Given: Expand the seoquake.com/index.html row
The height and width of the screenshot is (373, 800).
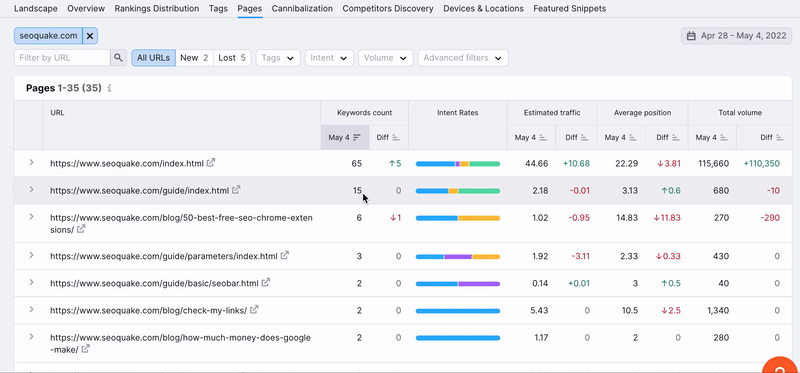Looking at the screenshot, I should pos(31,162).
